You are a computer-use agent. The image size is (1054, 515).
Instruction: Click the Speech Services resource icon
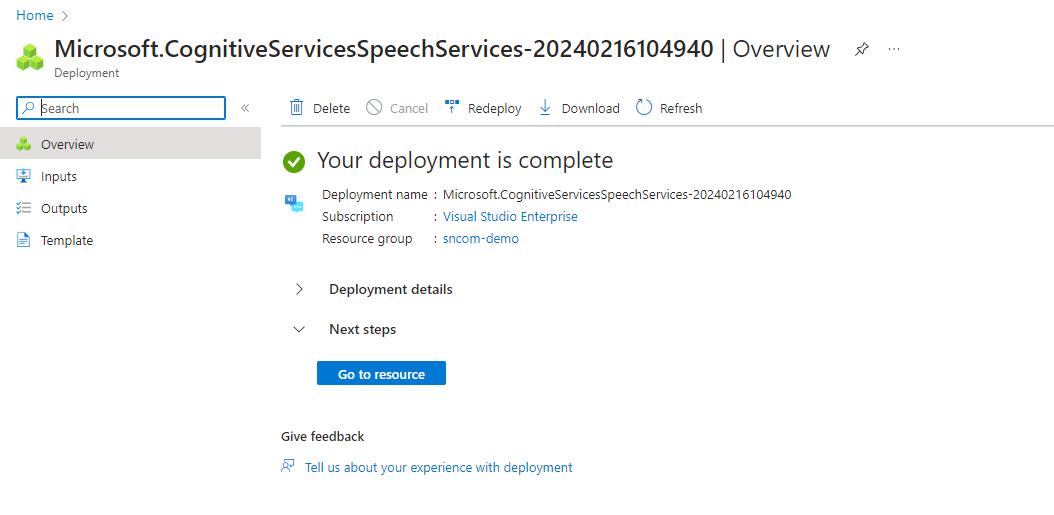coord(294,204)
